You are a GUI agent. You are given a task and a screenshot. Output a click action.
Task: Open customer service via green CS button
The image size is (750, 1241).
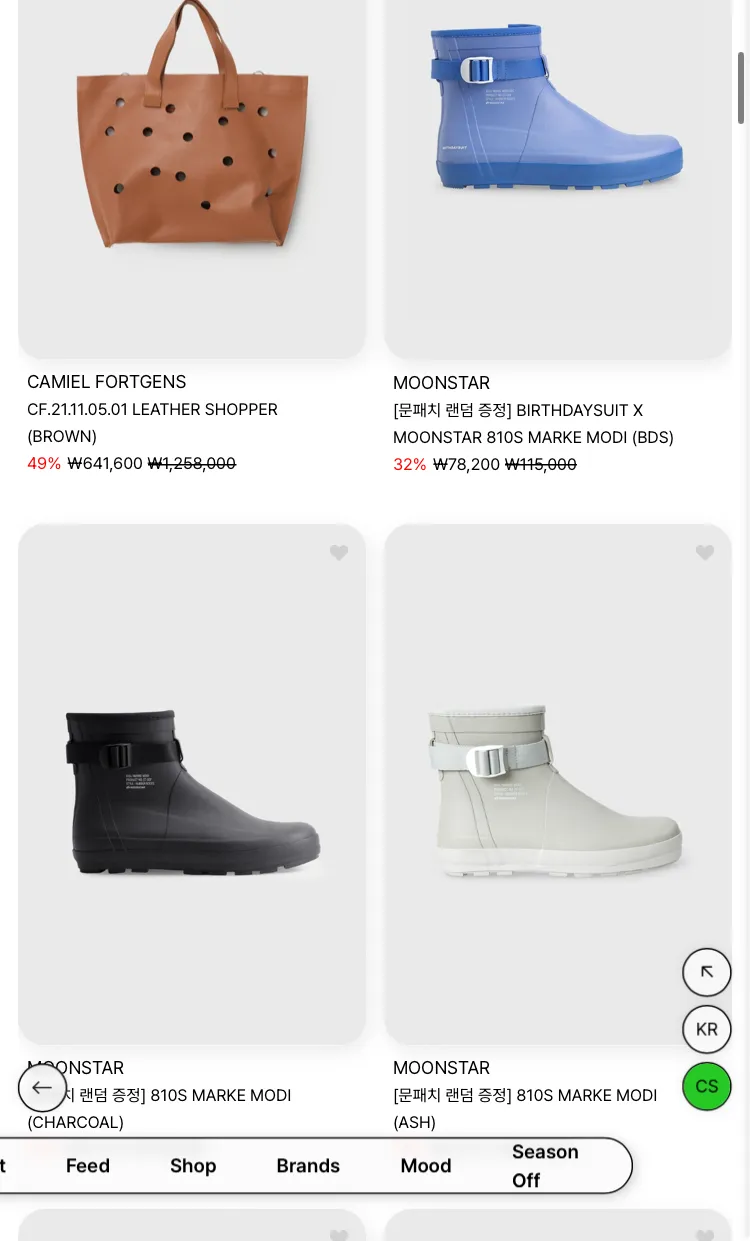coord(707,1087)
